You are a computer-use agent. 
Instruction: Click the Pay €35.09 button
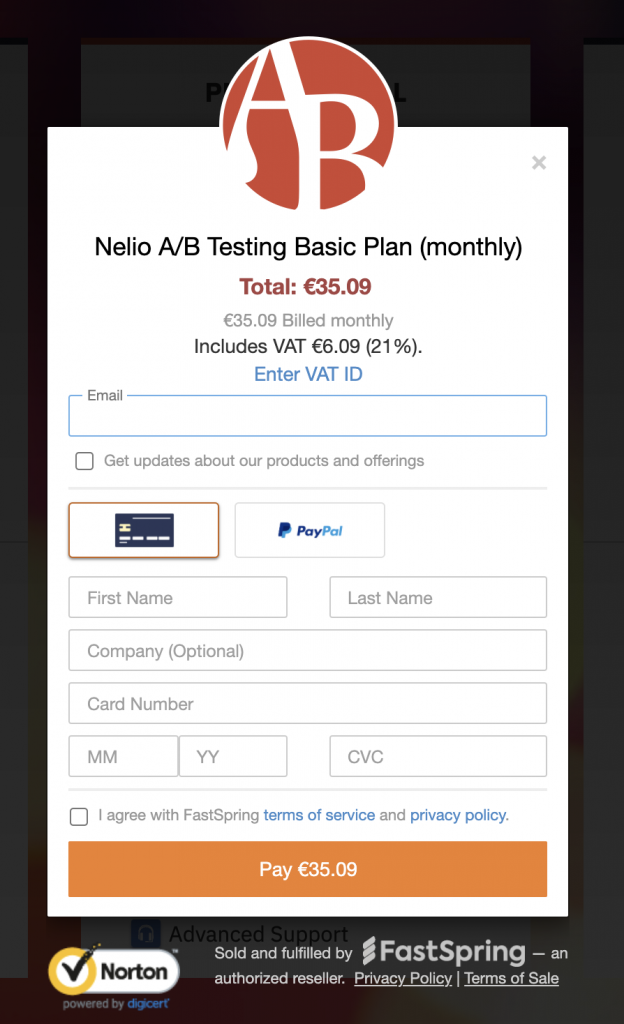pos(307,869)
